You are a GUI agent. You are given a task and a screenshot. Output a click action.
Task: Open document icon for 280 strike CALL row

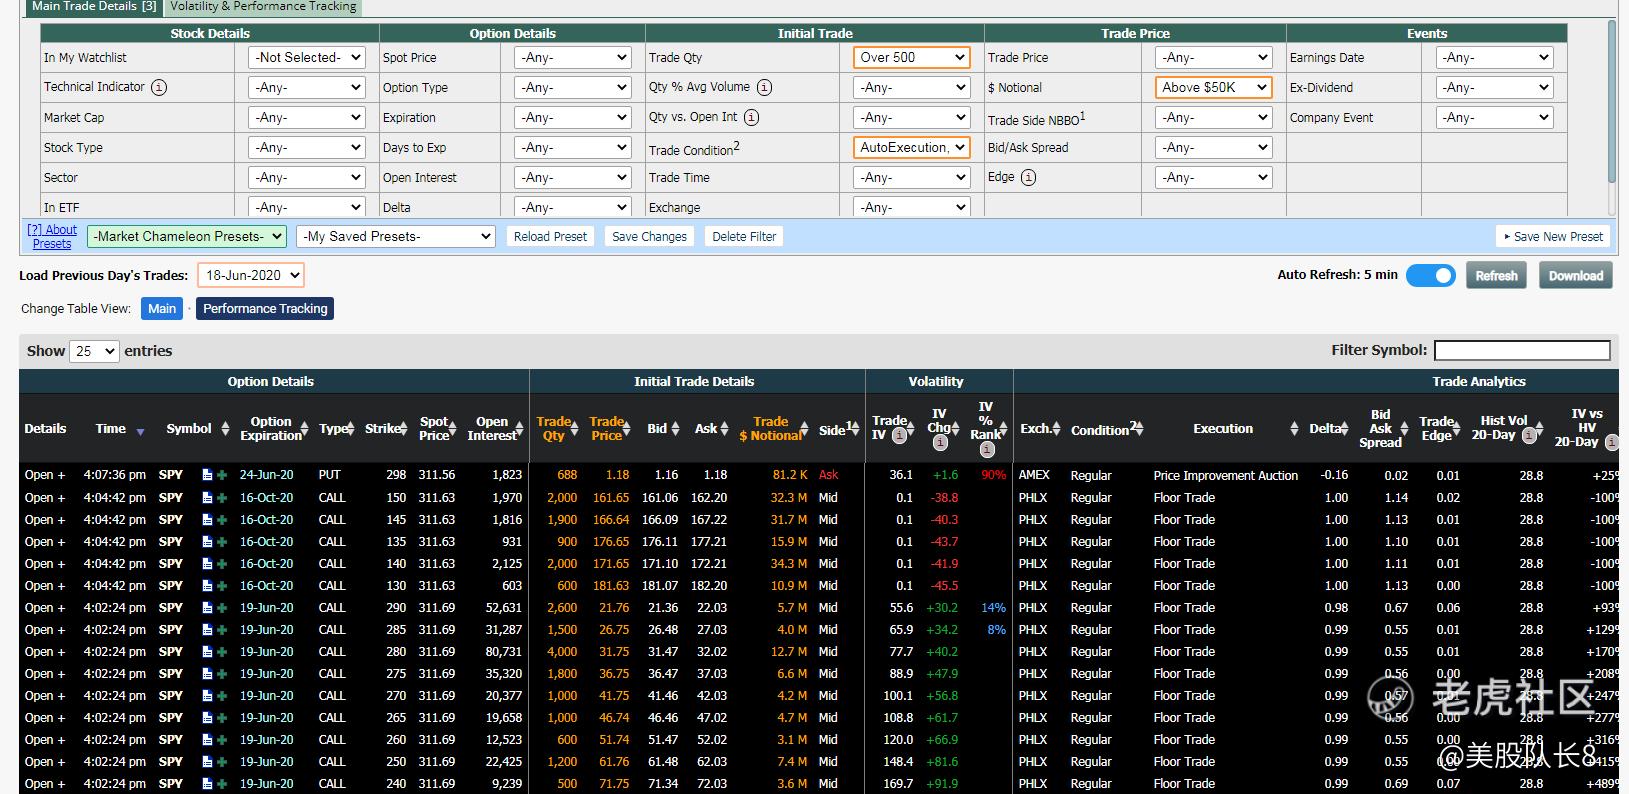(x=207, y=651)
